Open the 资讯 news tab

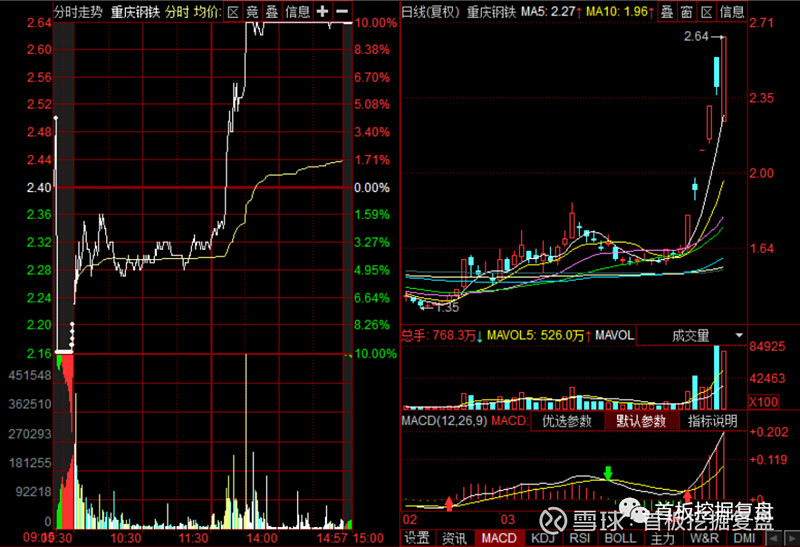tap(454, 538)
